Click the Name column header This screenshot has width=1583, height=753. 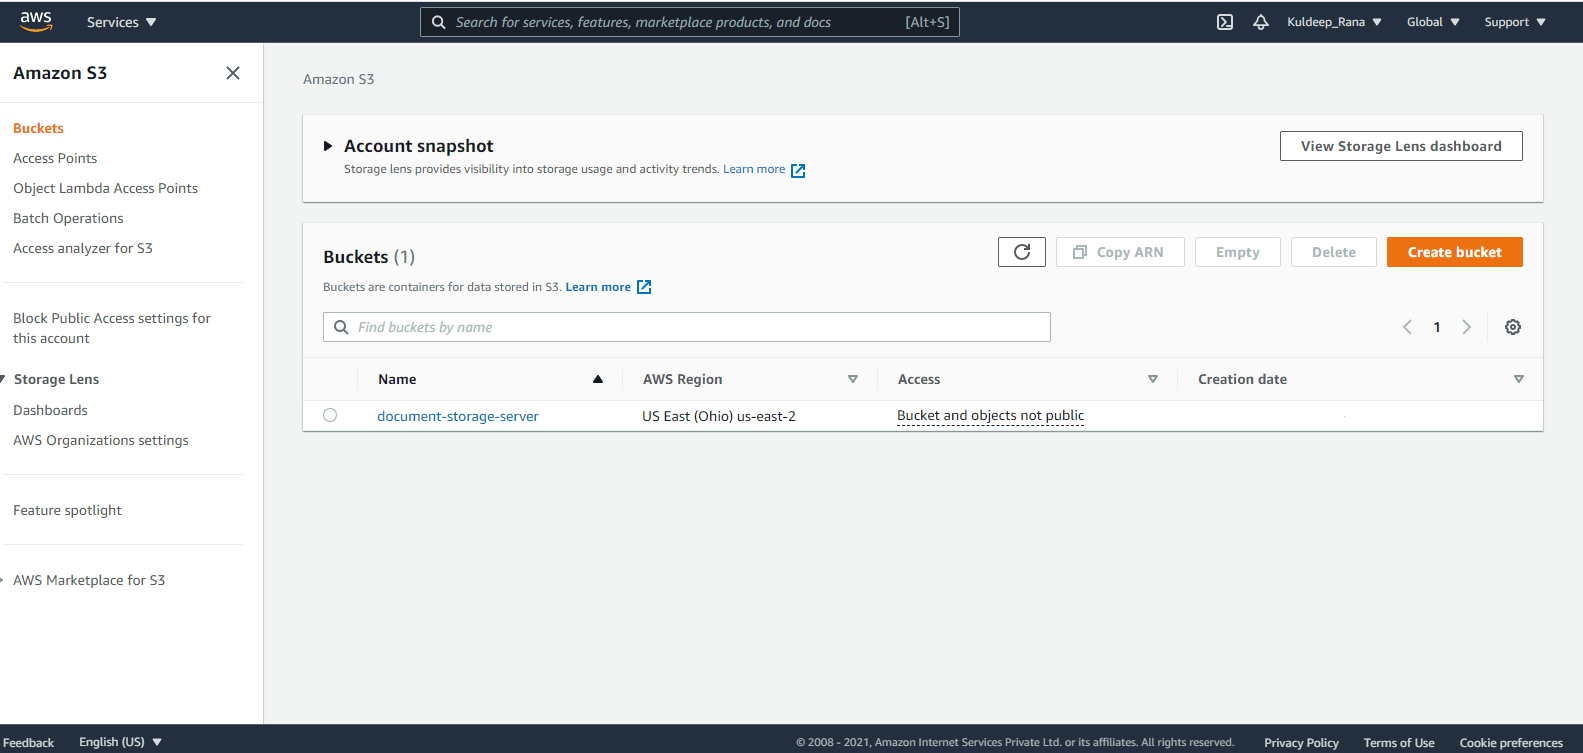coord(397,379)
